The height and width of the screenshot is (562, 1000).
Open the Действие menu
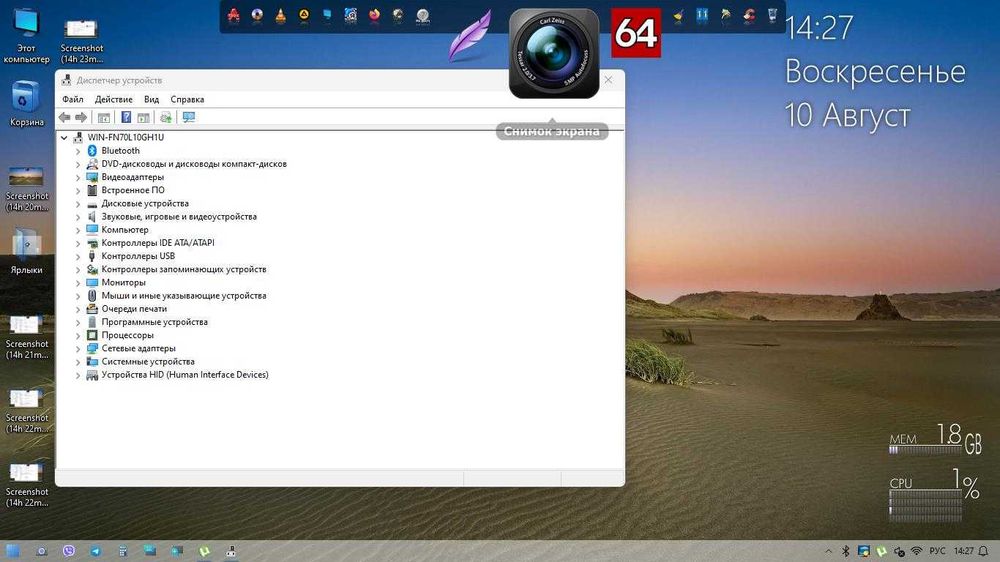pos(114,100)
